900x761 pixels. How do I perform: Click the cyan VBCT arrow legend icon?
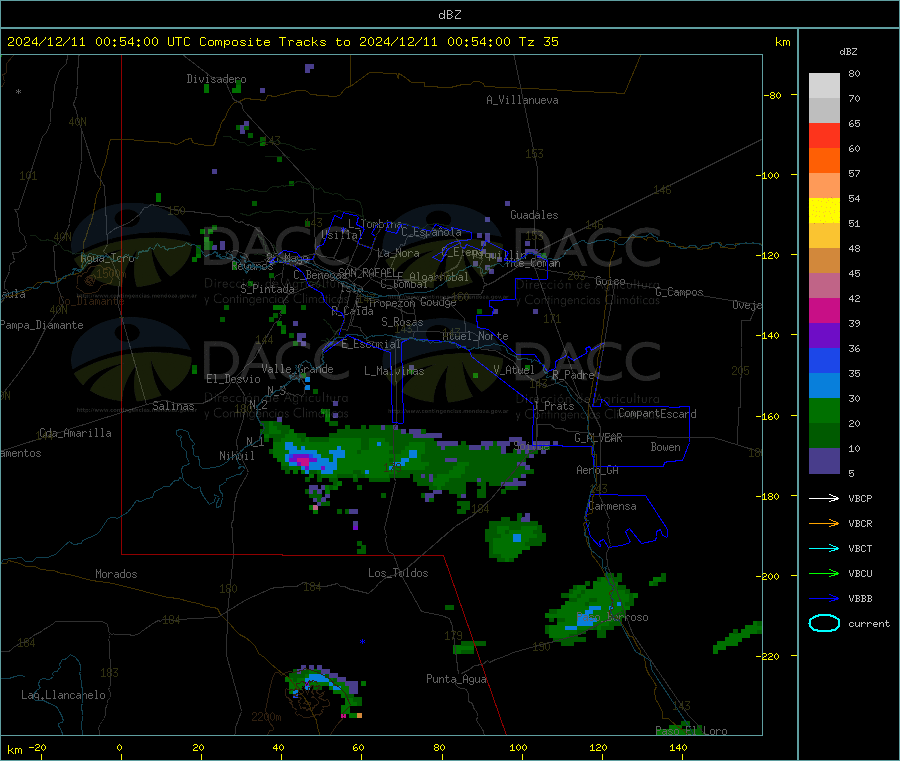tap(824, 549)
